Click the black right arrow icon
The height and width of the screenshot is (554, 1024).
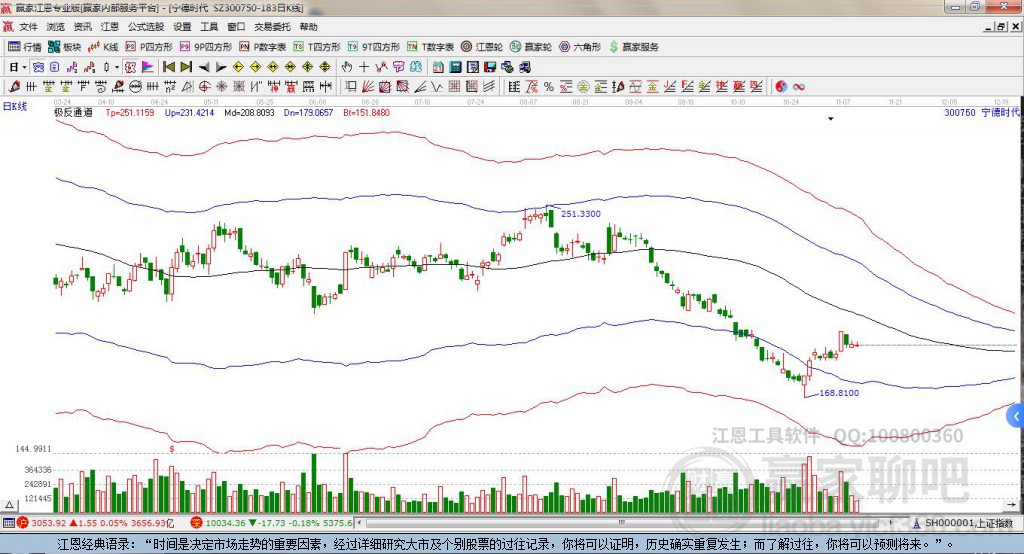(221, 67)
